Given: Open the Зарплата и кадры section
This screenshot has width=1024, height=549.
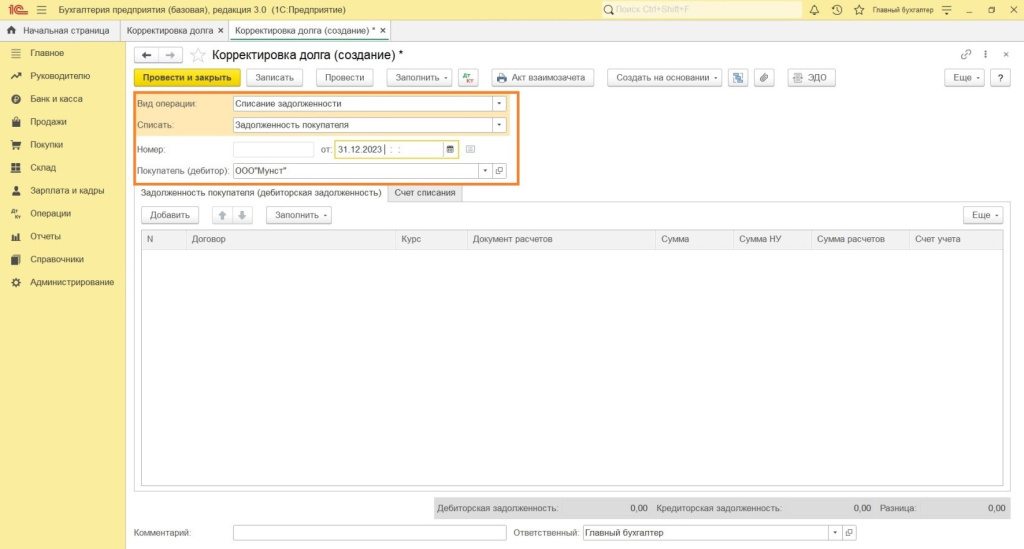Looking at the screenshot, I should 67,190.
